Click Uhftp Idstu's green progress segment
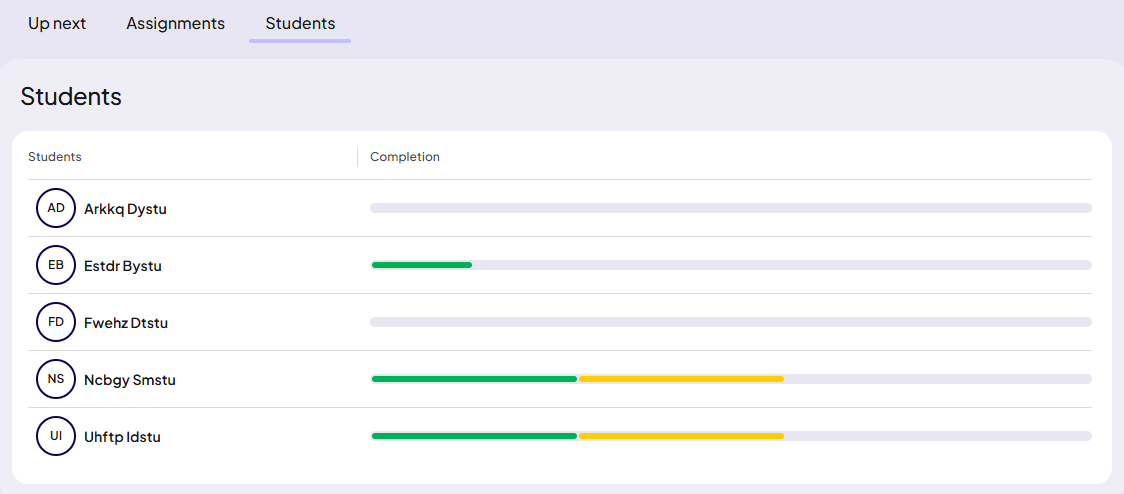 (x=474, y=436)
